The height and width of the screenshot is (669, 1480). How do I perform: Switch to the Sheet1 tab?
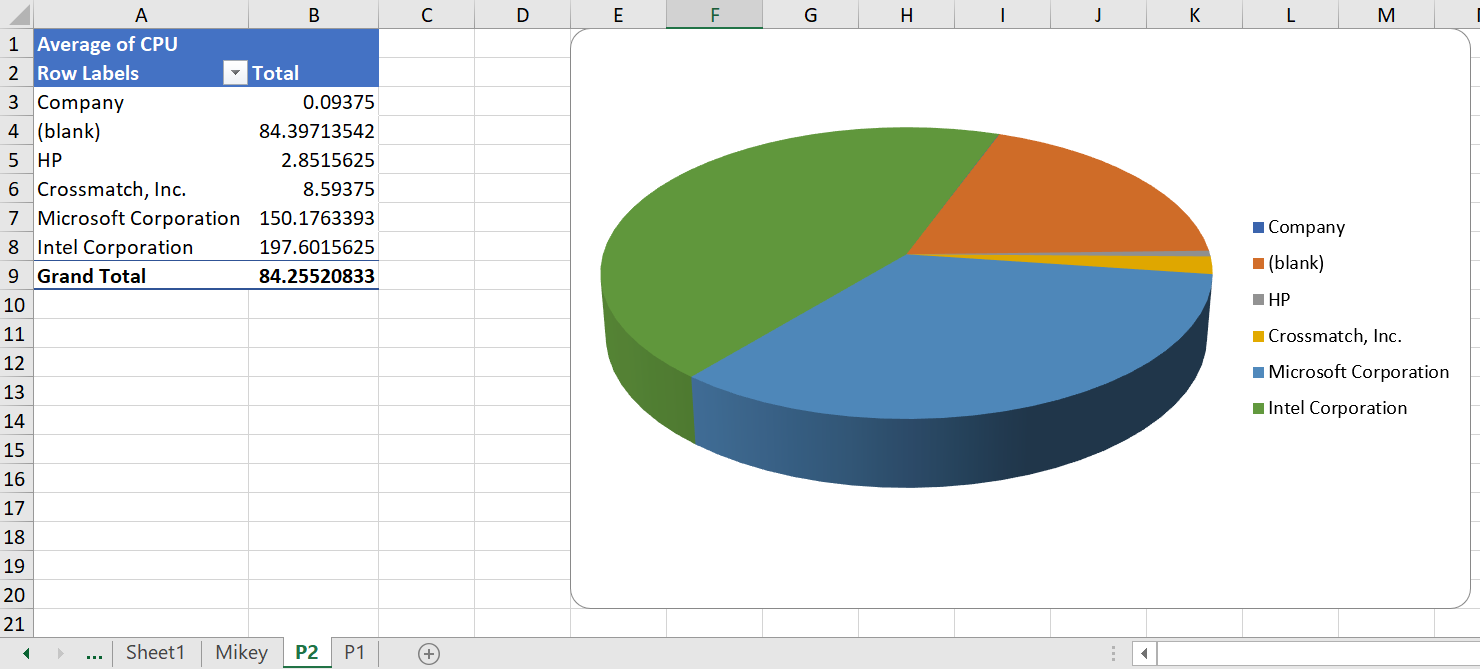[156, 652]
